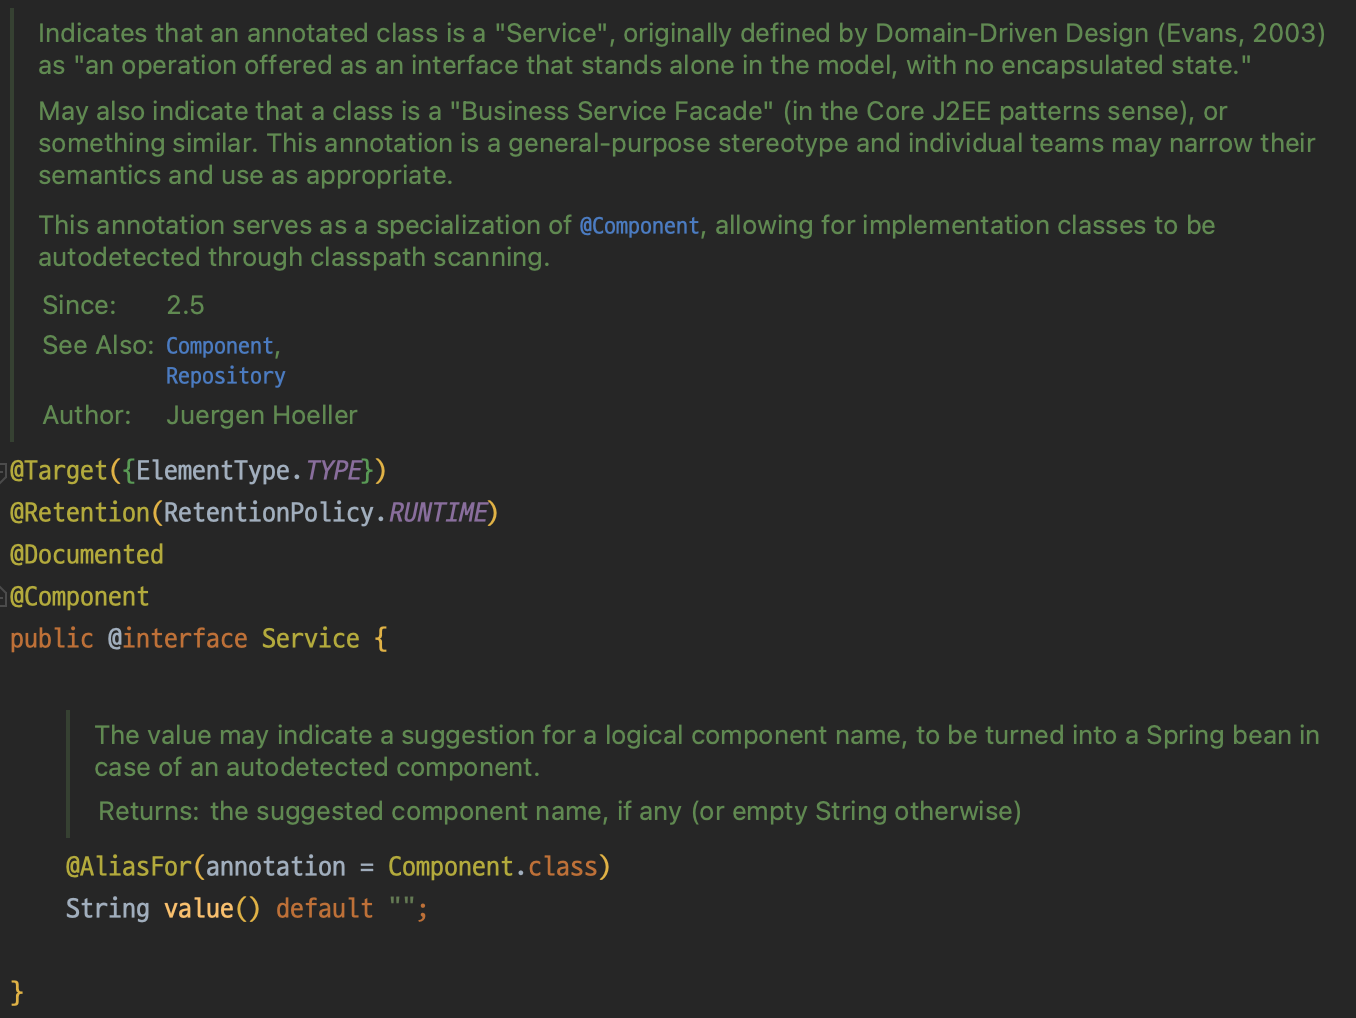Click the rendered Javadoc Returns description
1356x1018 pixels.
pos(616,811)
